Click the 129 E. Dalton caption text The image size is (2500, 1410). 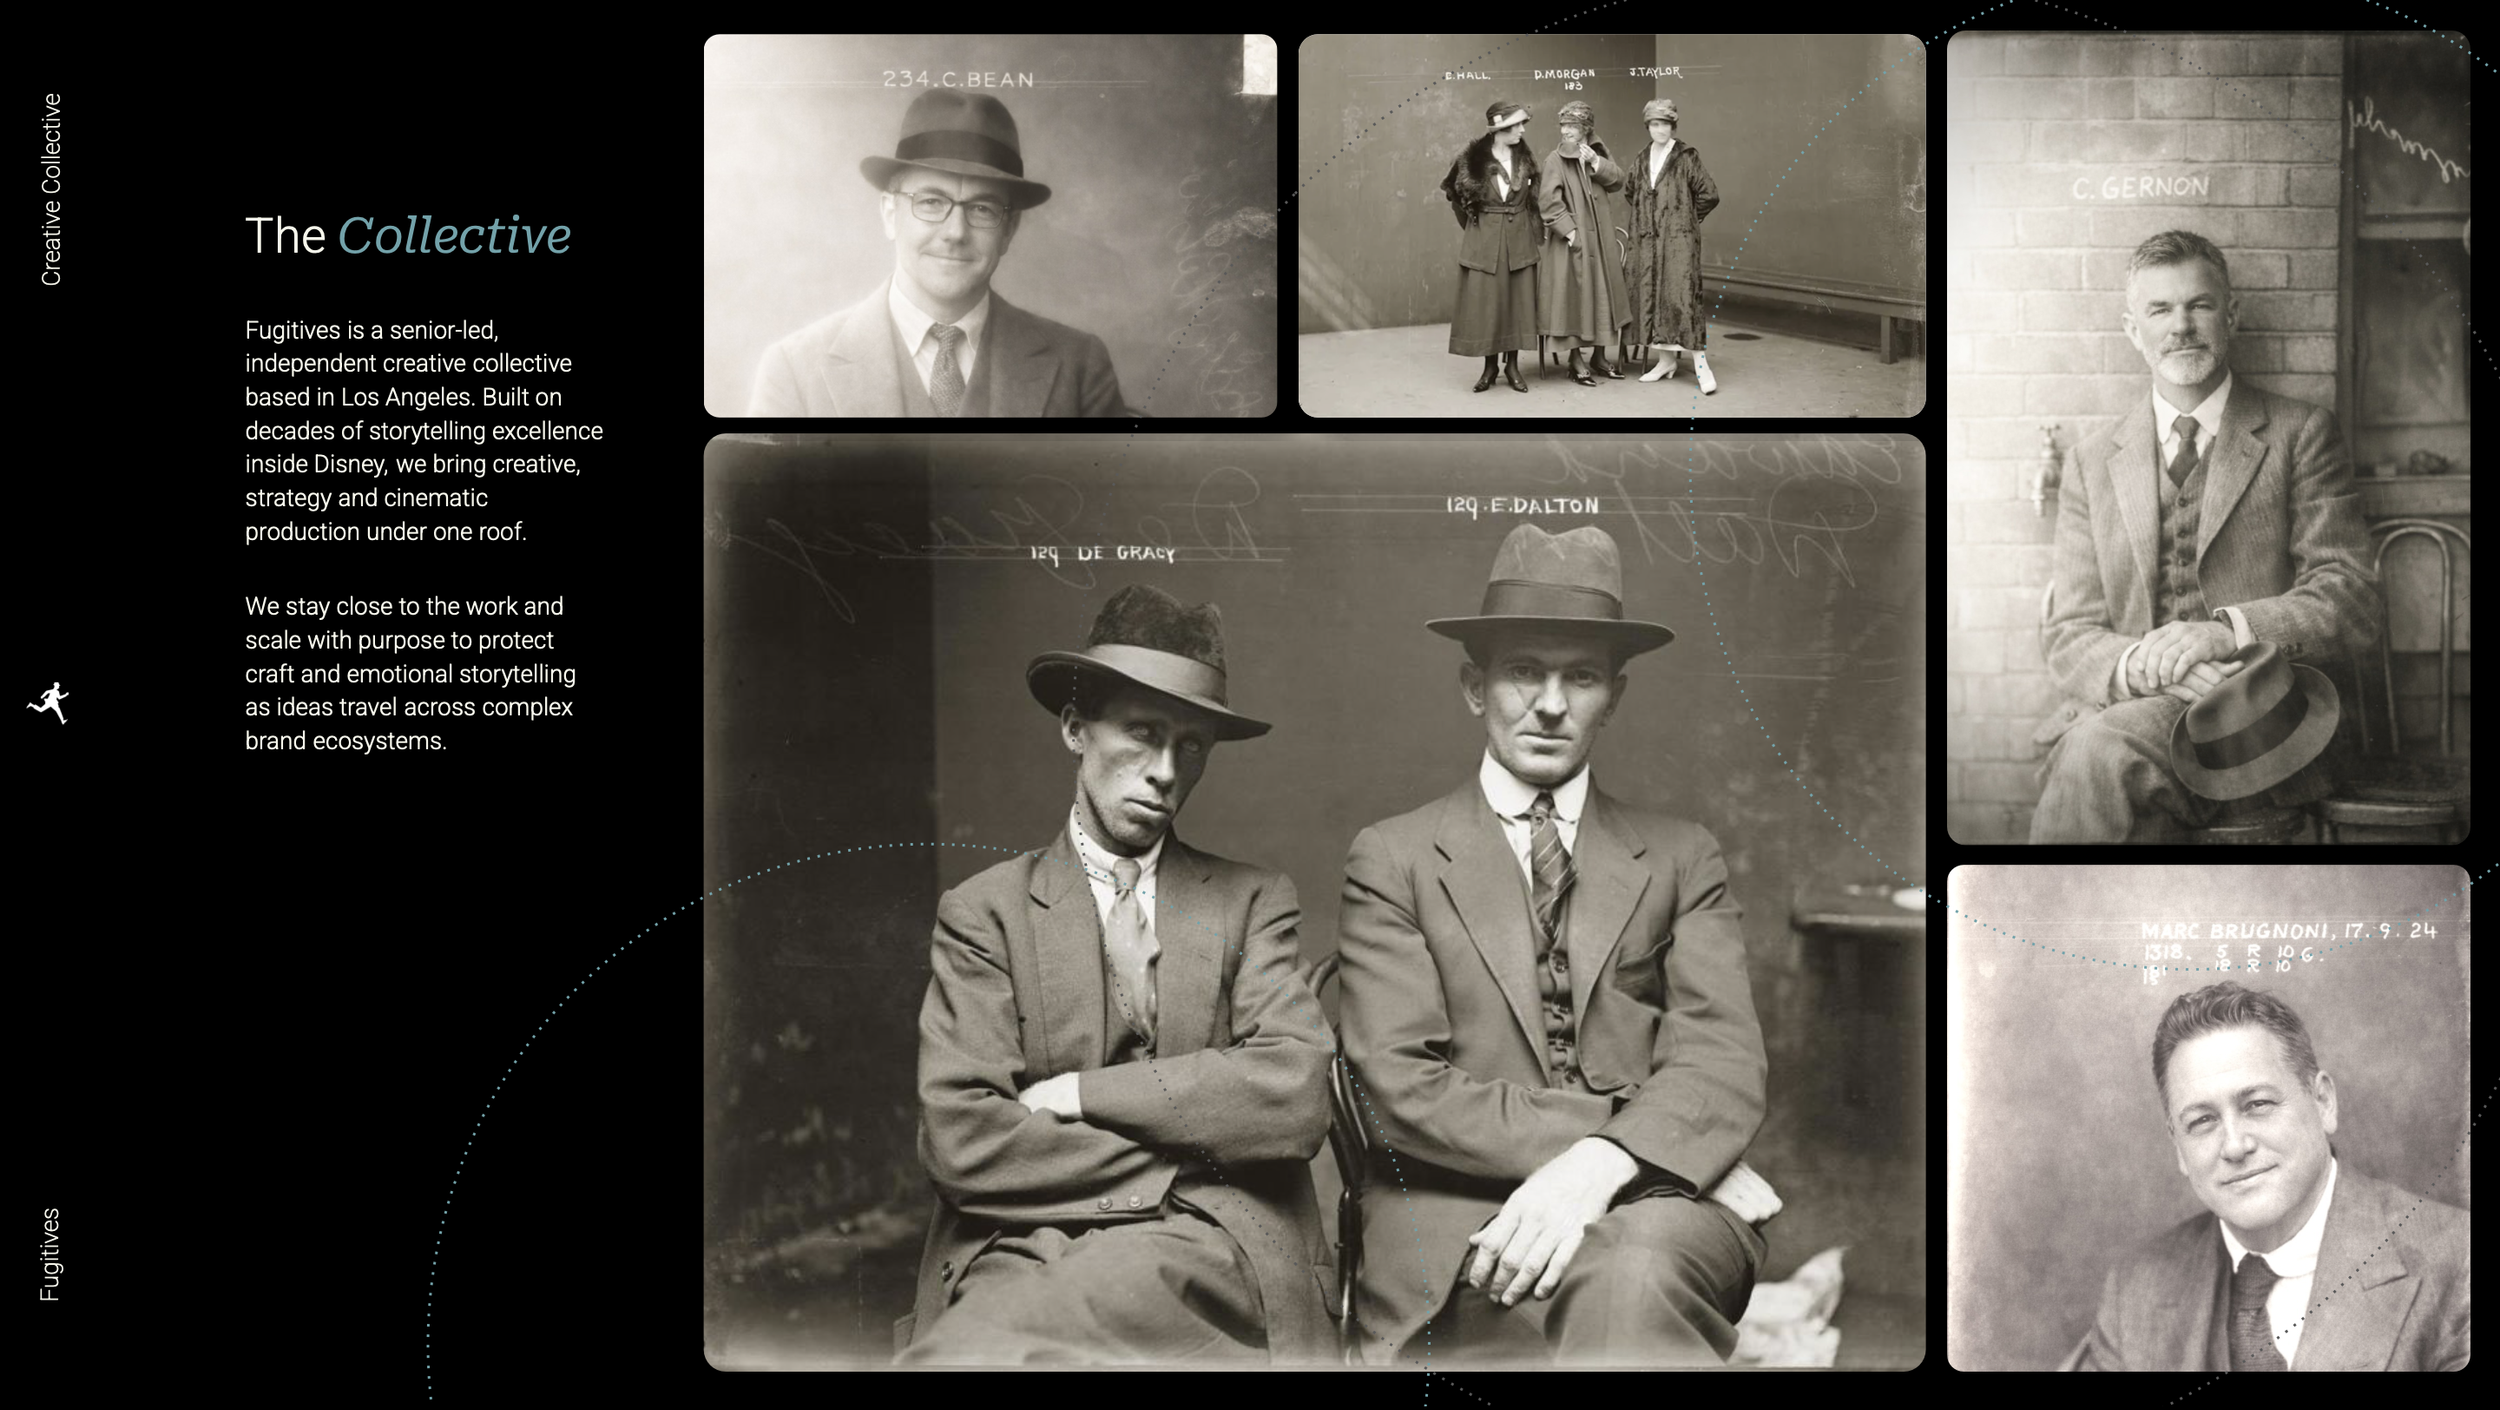tap(1521, 506)
